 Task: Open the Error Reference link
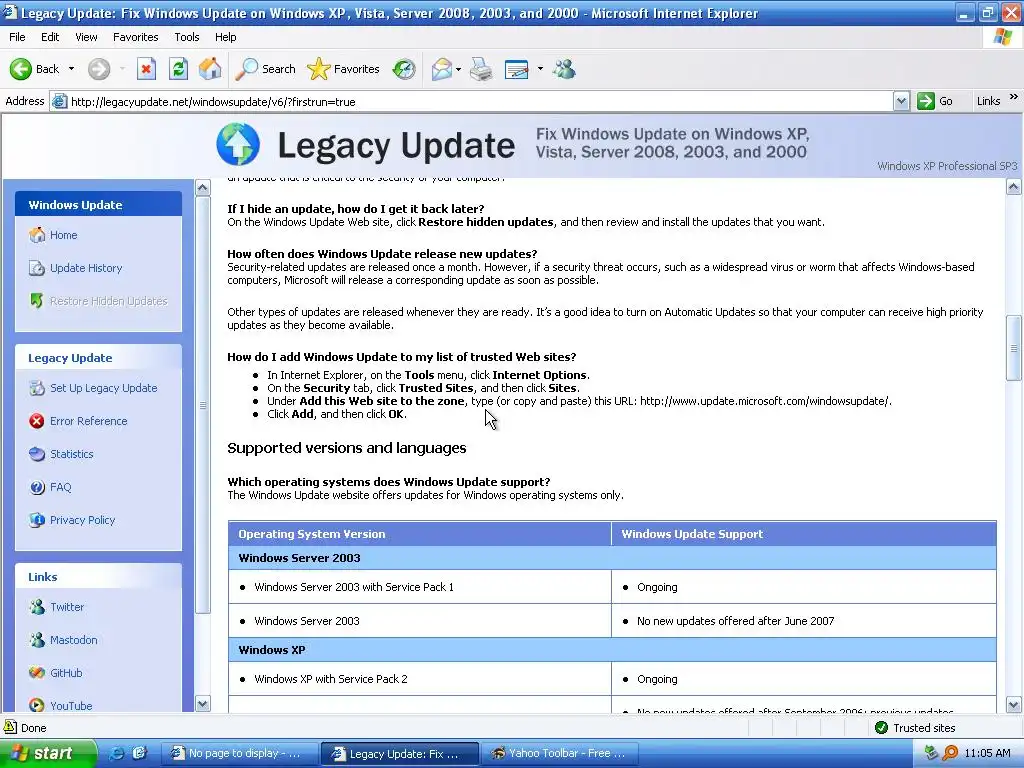pos(89,421)
